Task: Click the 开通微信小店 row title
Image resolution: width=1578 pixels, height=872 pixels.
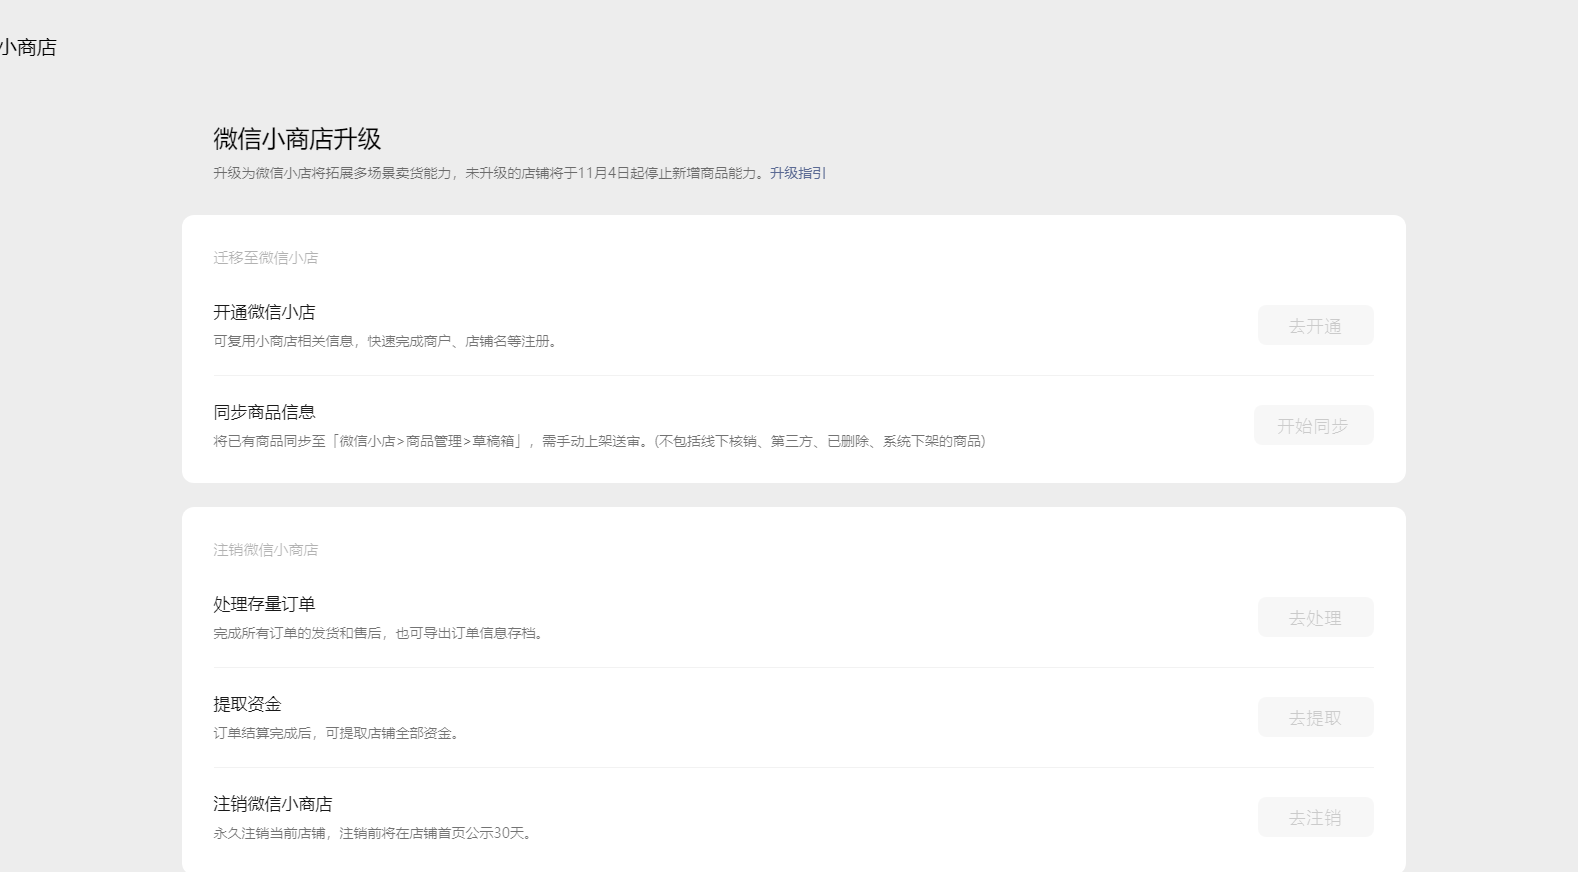Action: (x=264, y=312)
